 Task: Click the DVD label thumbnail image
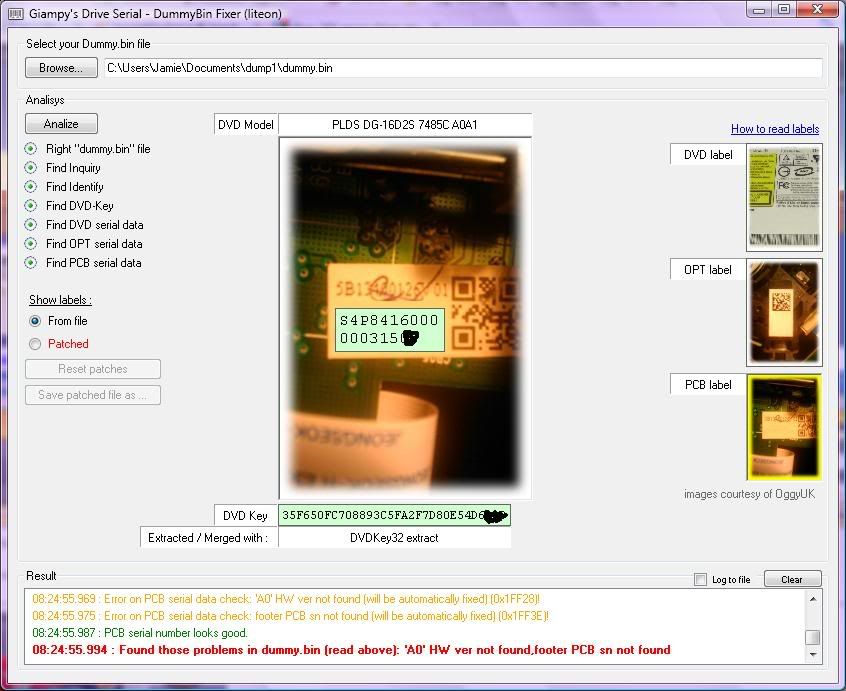point(784,197)
